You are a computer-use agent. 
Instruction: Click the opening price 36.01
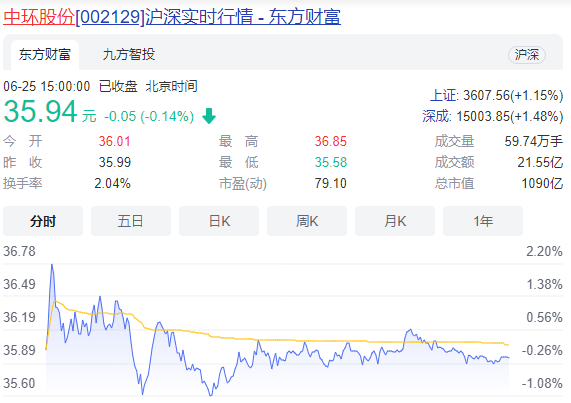point(114,141)
